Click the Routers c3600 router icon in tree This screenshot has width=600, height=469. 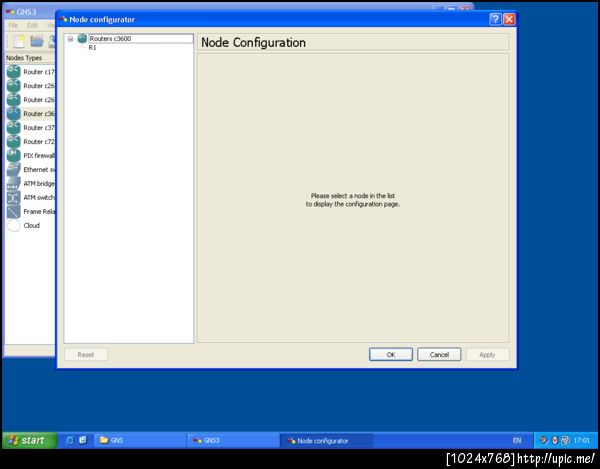tap(82, 38)
